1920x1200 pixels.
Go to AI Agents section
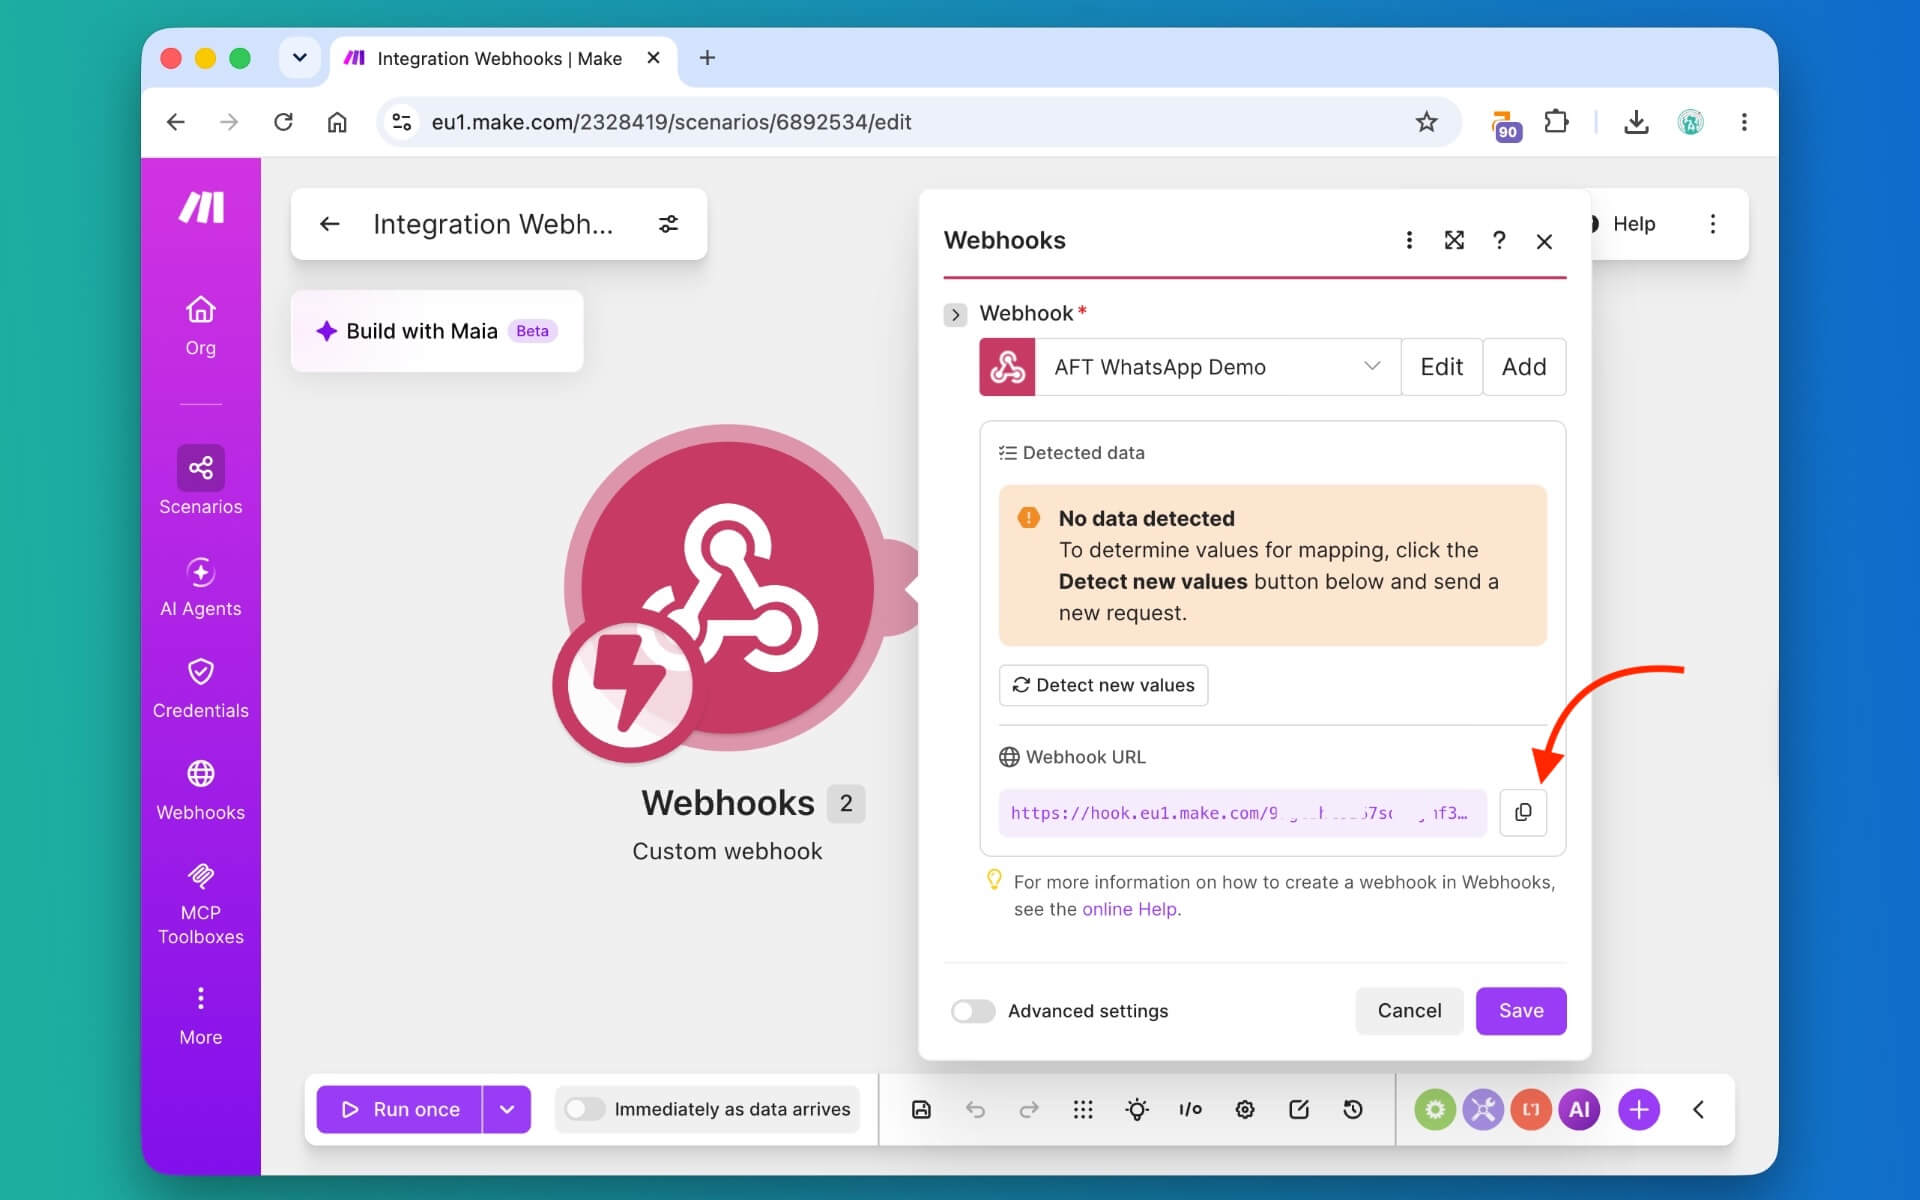pos(200,587)
